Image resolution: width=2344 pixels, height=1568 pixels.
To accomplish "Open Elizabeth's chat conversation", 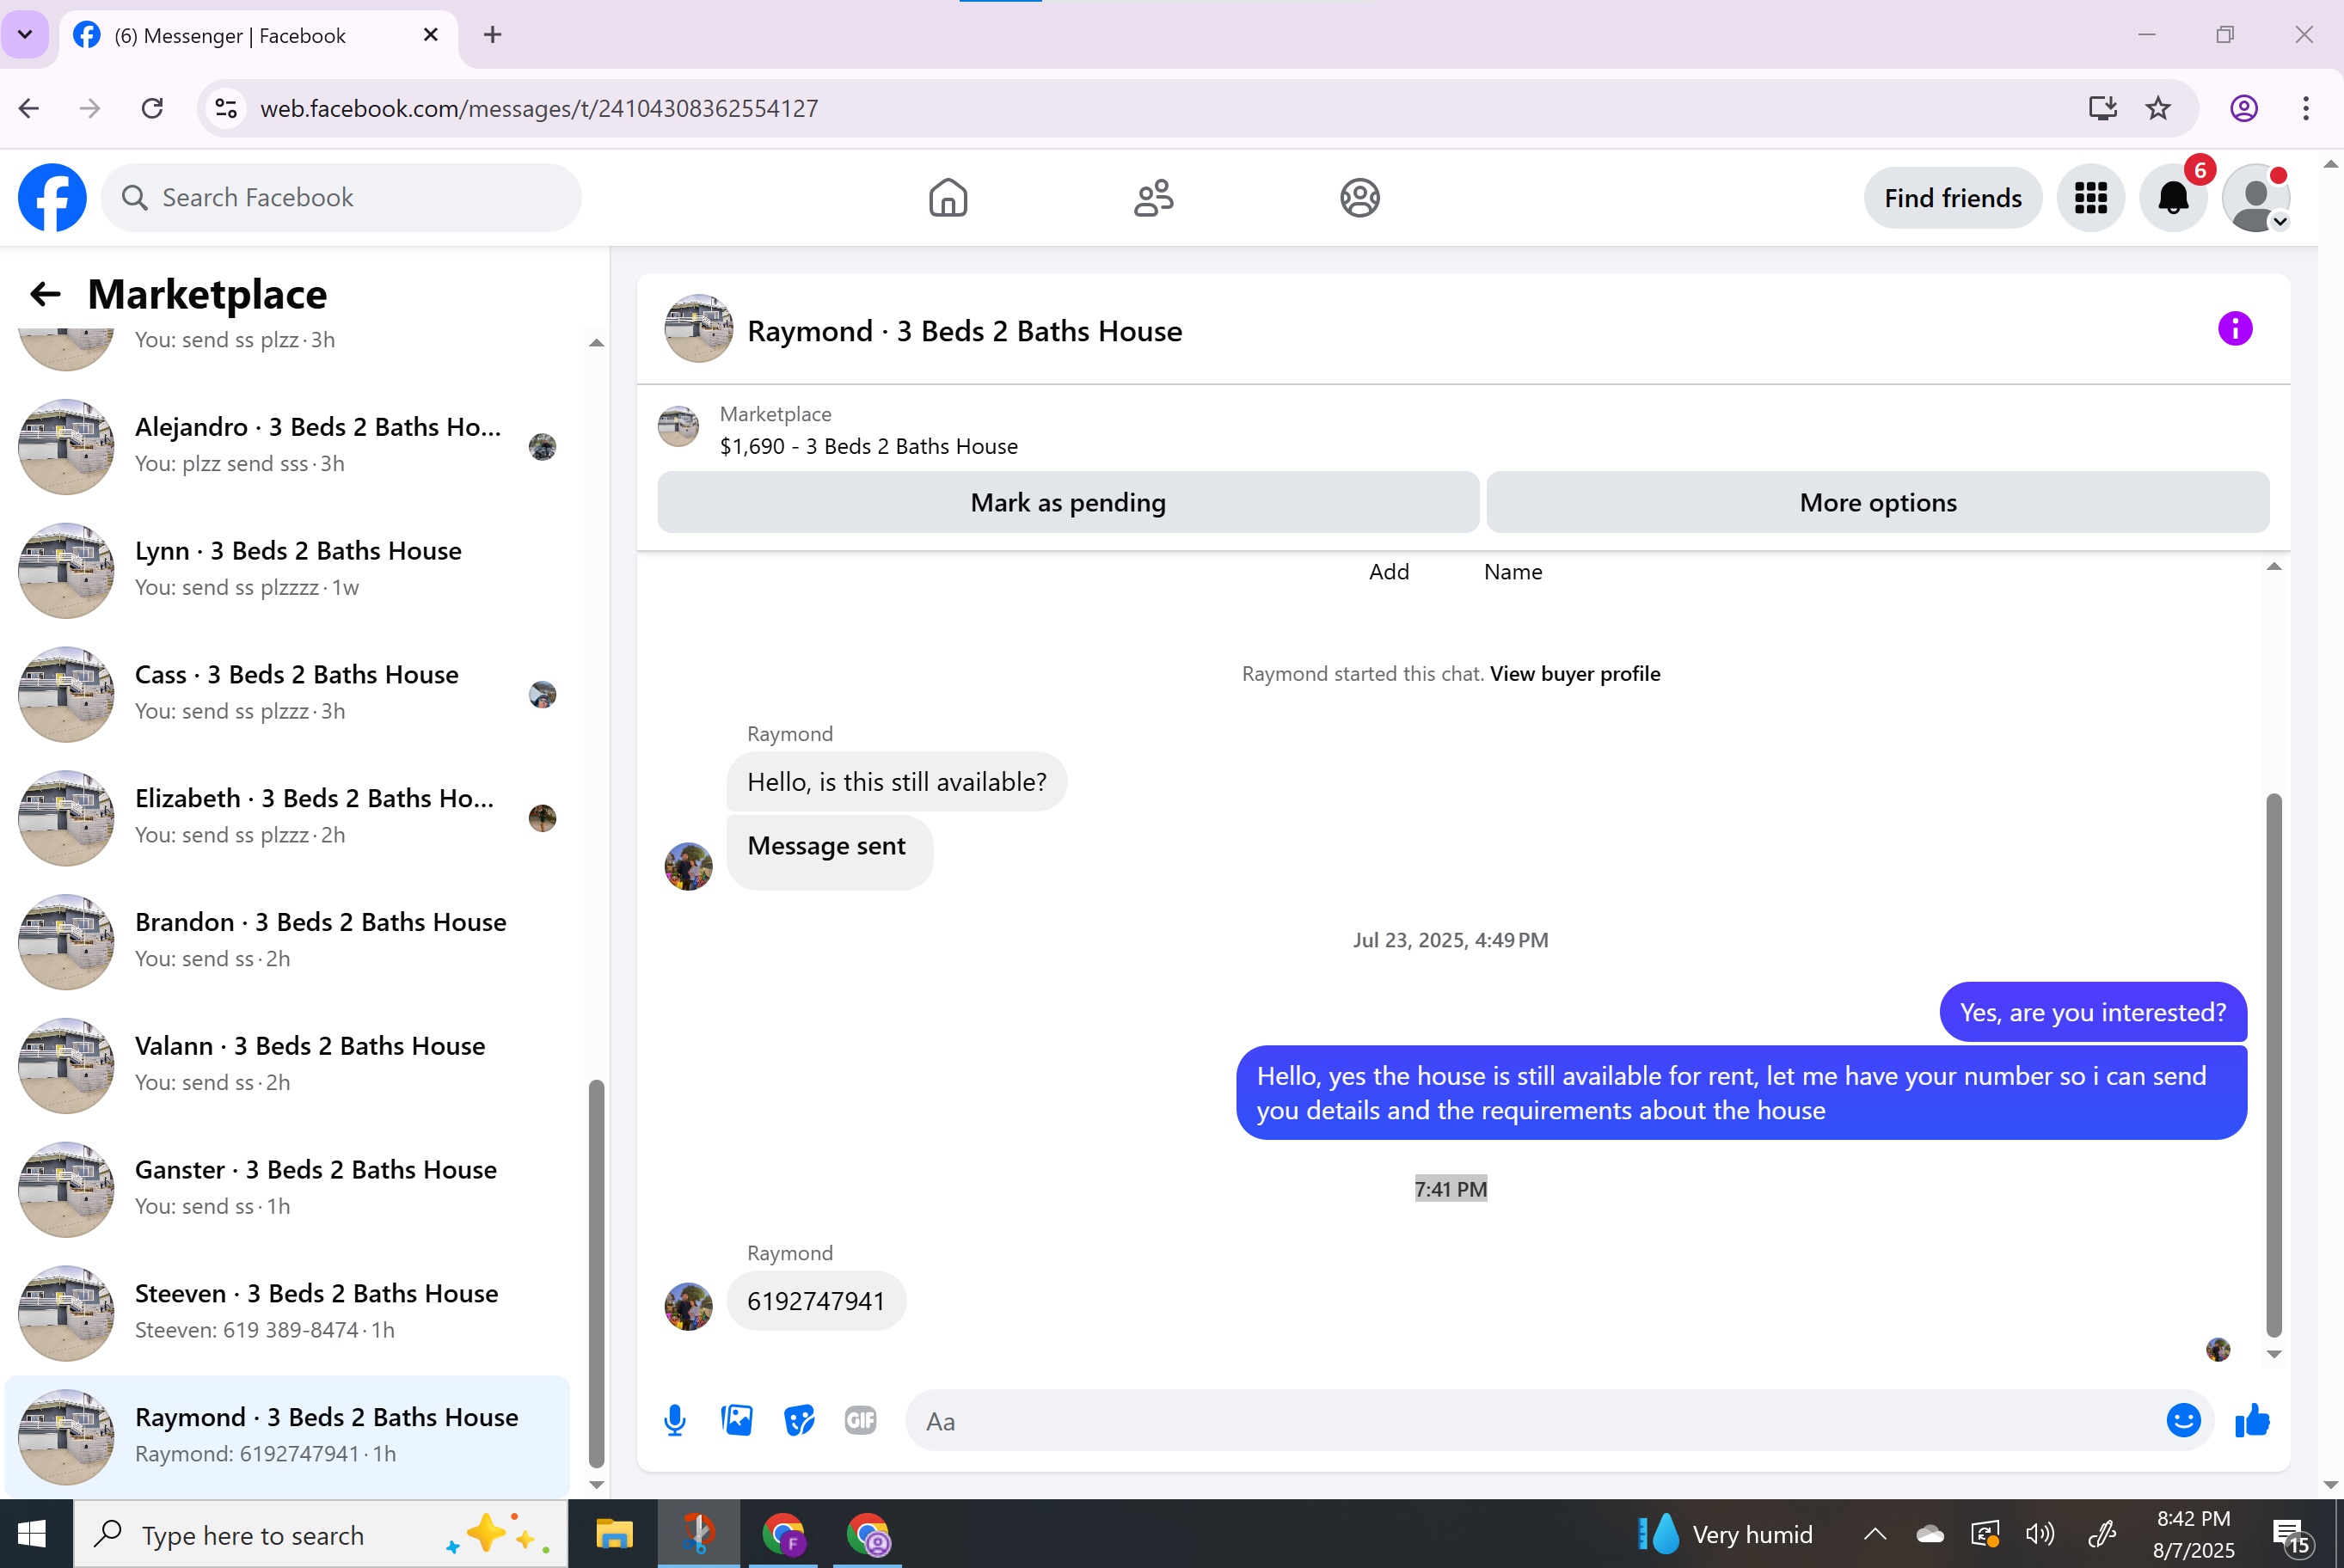I will pos(287,818).
